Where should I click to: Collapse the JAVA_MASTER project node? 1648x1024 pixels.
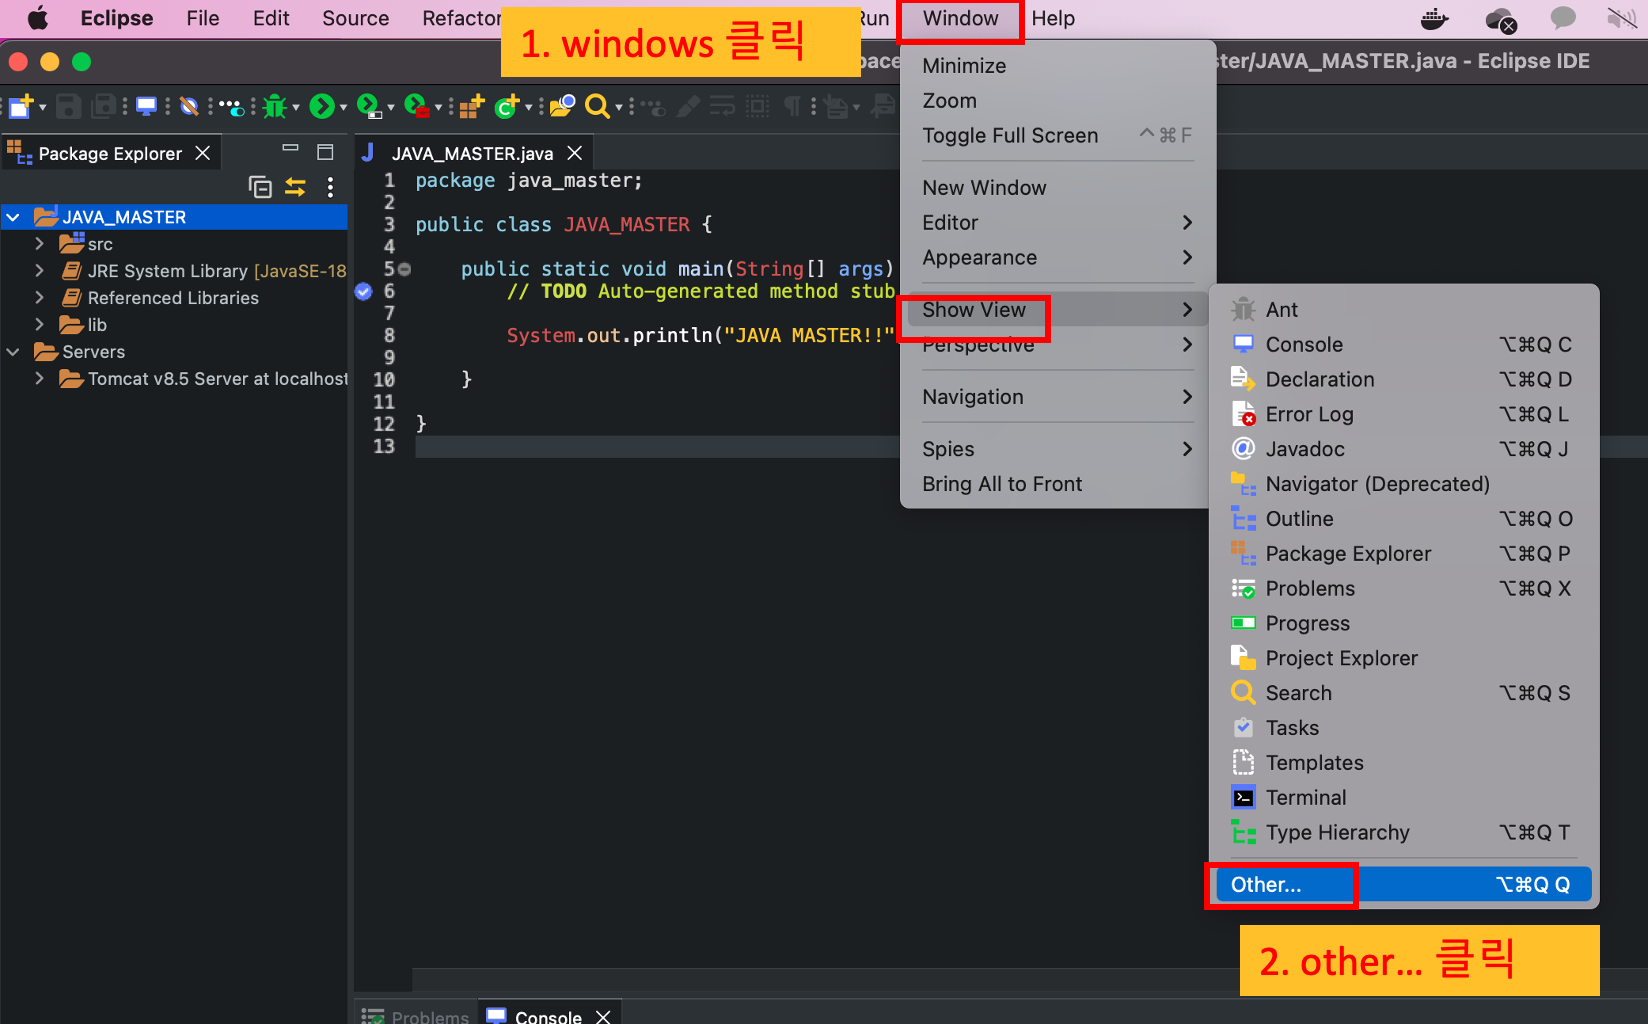[13, 217]
